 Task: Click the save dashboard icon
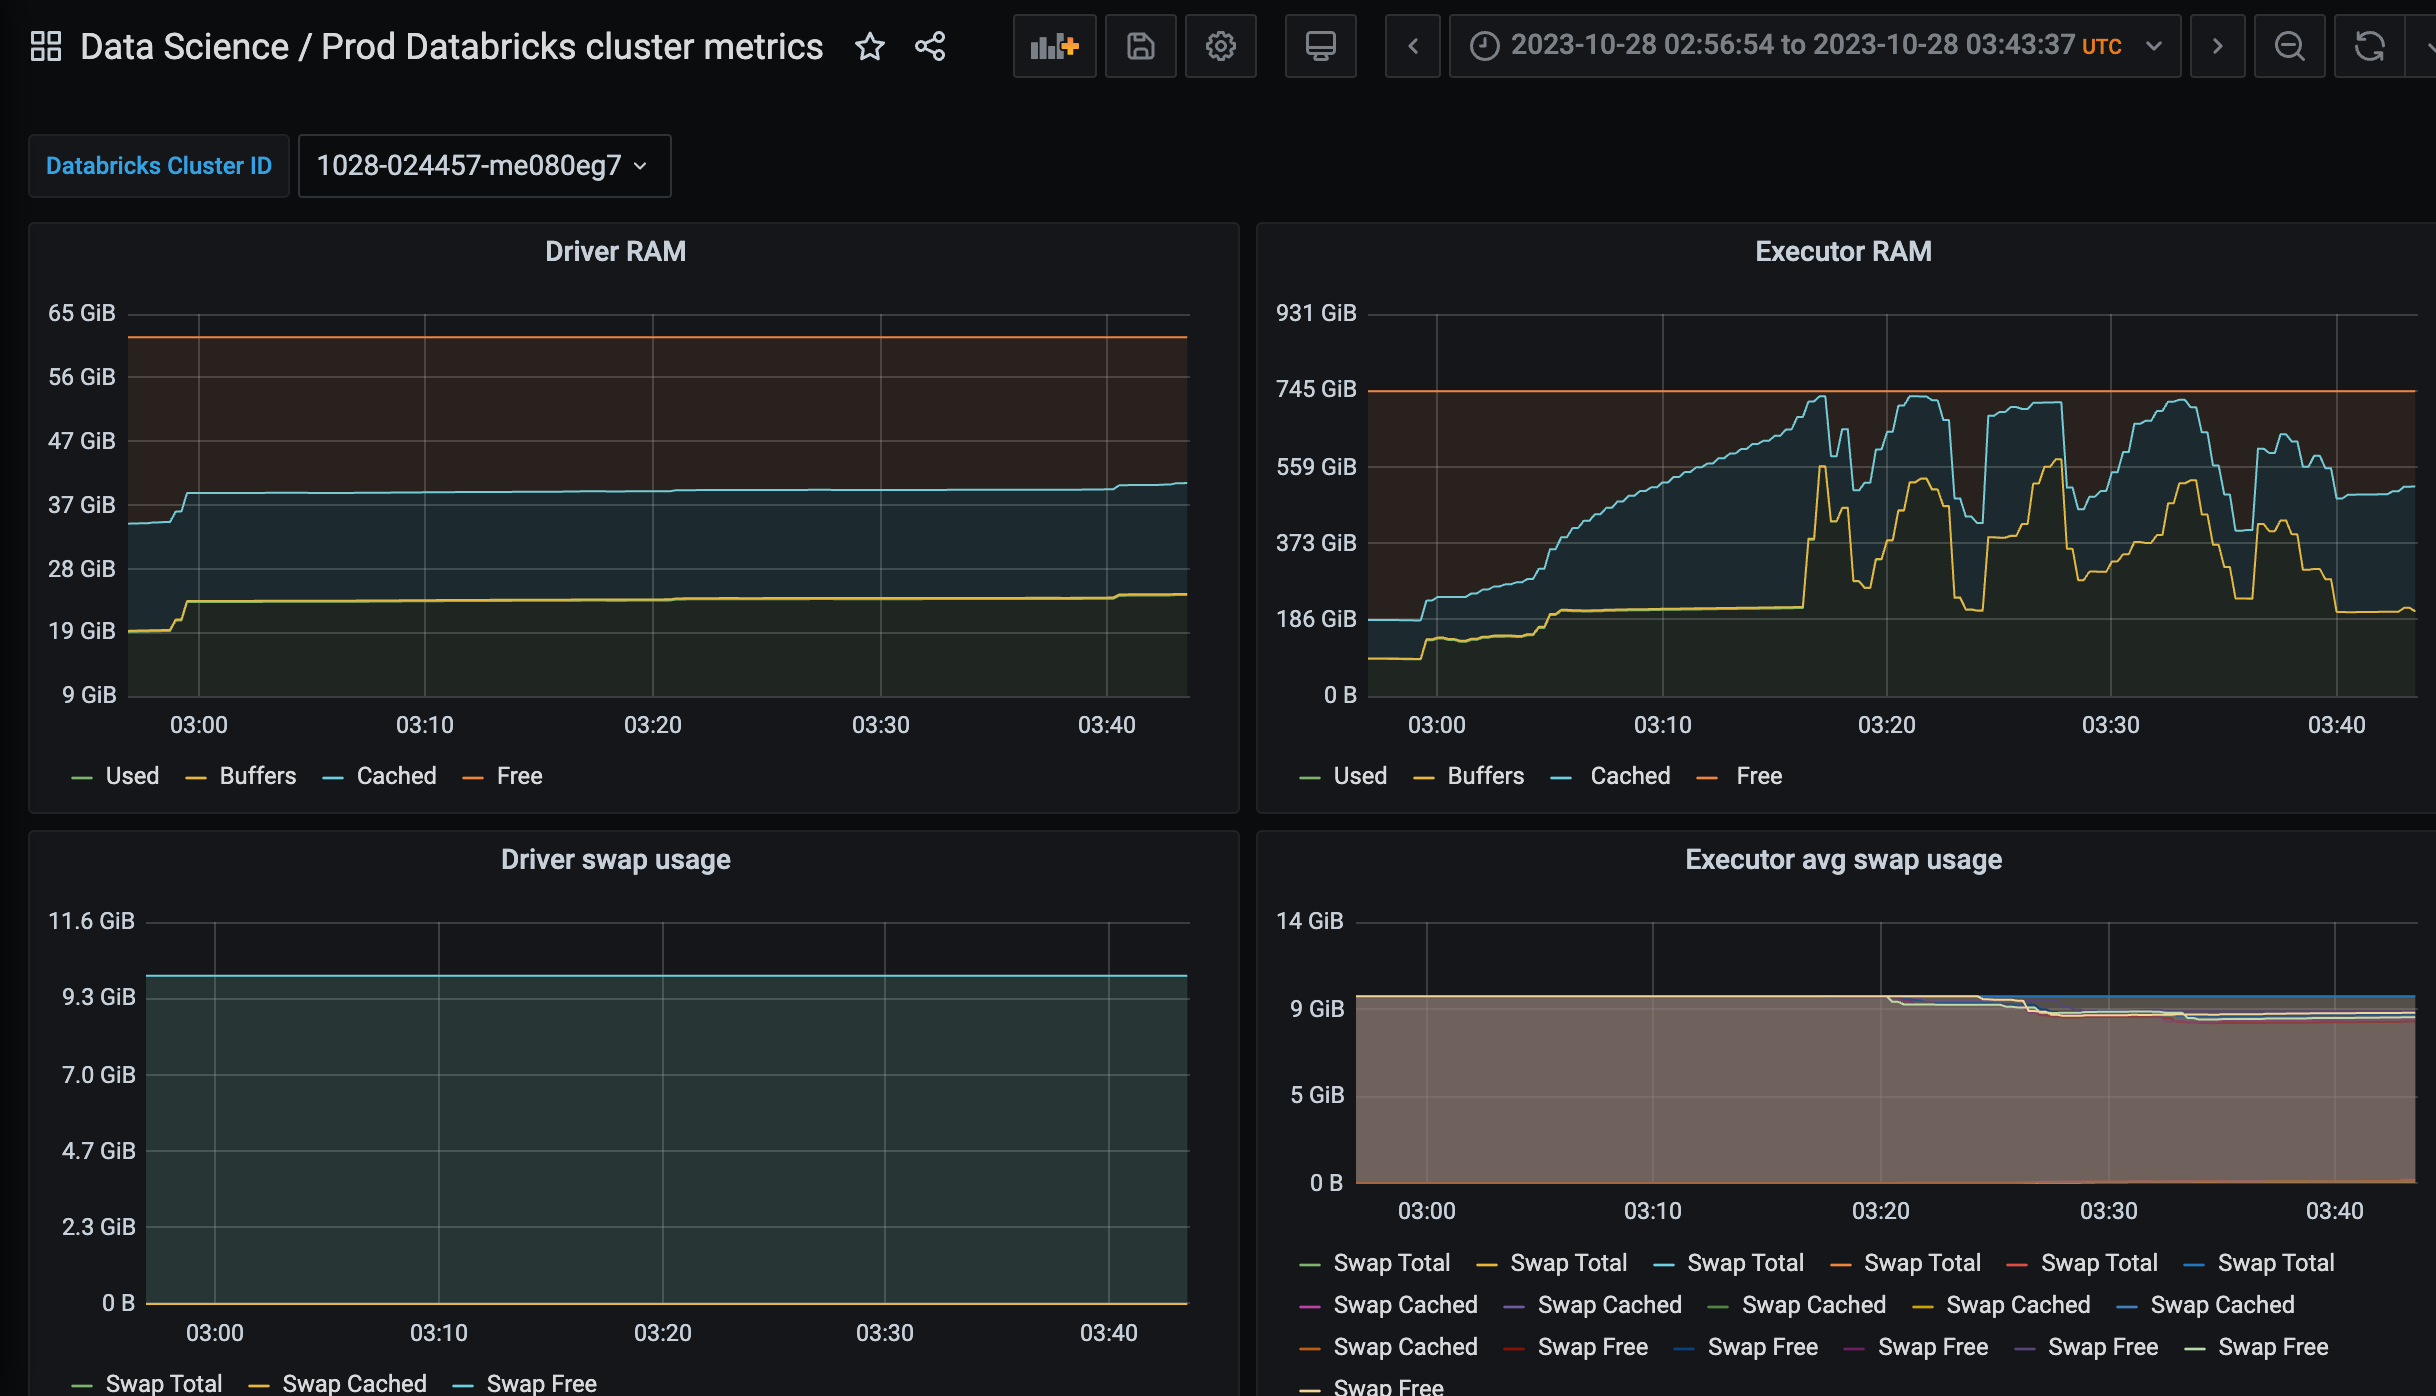[x=1140, y=46]
